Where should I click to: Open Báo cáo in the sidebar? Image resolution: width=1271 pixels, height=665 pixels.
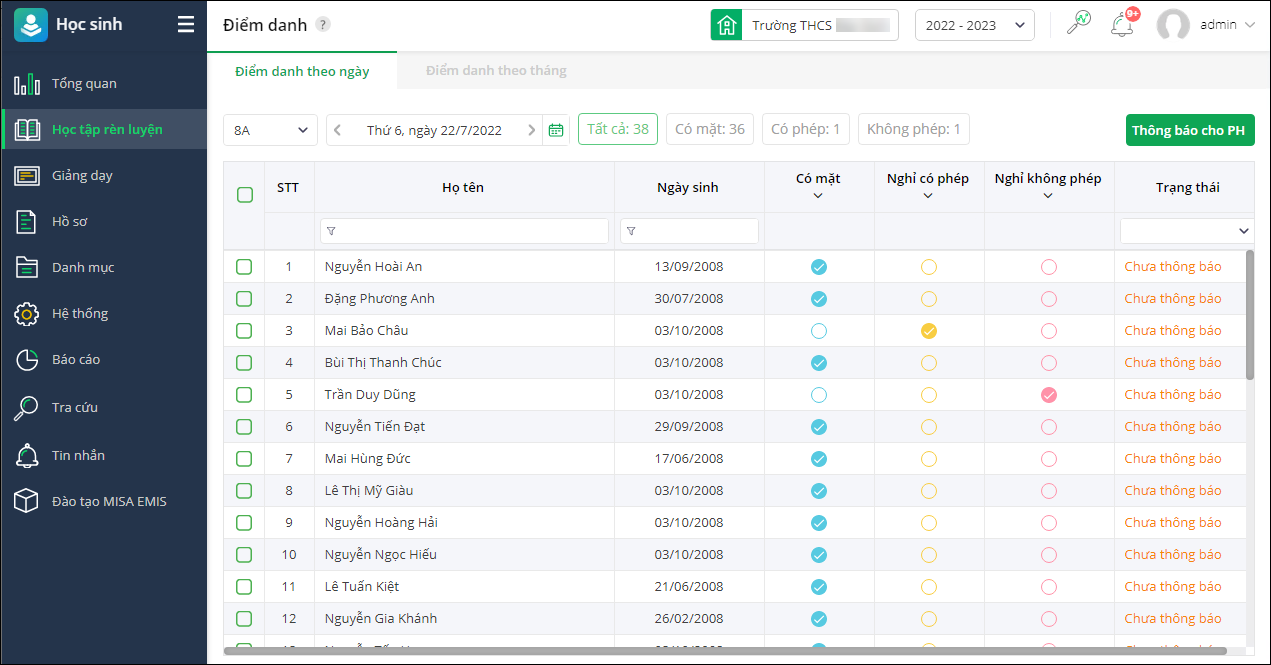pyautogui.click(x=76, y=360)
